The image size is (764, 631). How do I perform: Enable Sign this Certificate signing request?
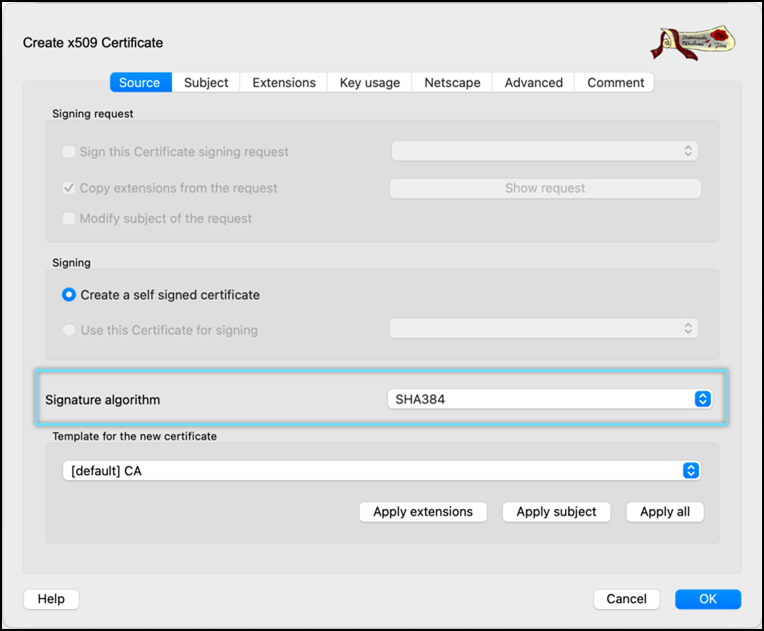(69, 152)
